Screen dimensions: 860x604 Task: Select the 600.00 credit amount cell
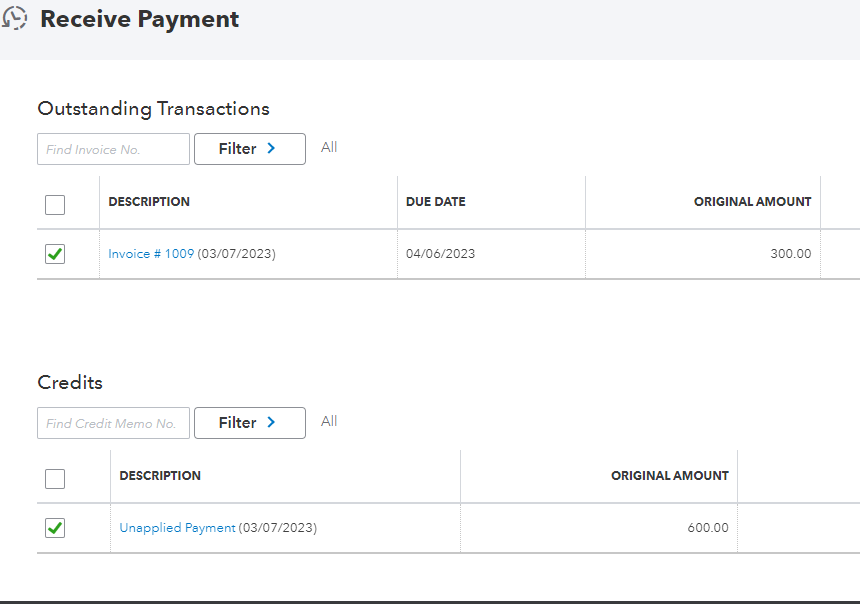707,528
